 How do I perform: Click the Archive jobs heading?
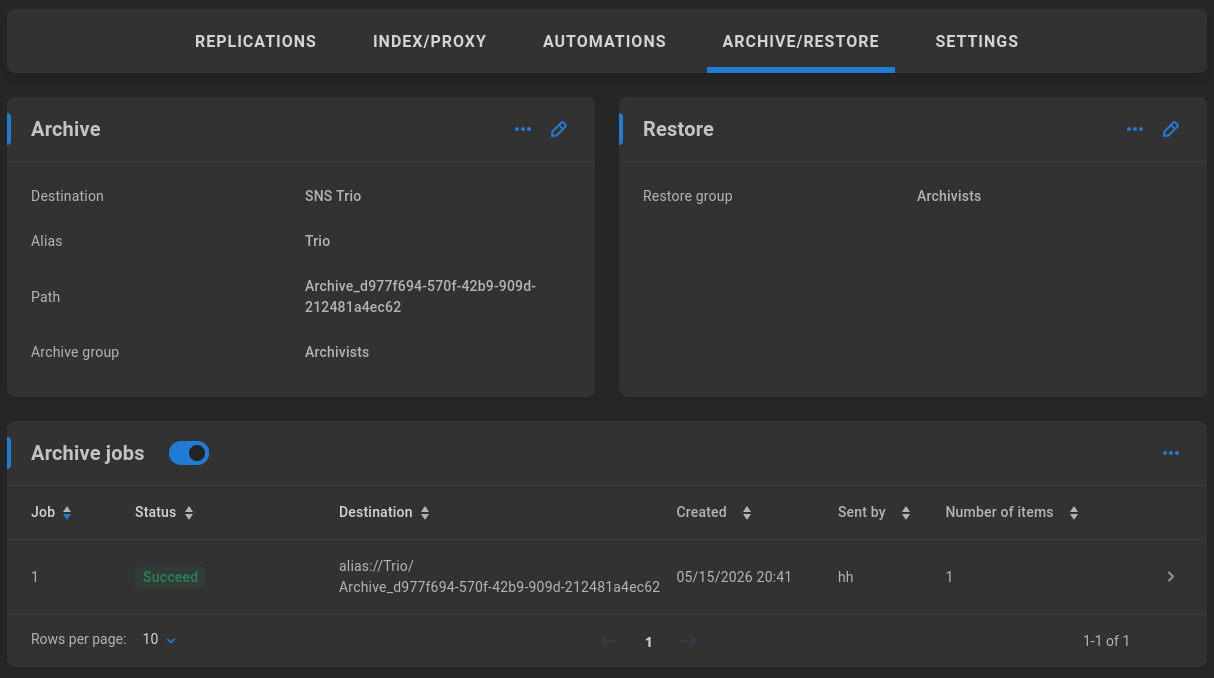(x=88, y=453)
